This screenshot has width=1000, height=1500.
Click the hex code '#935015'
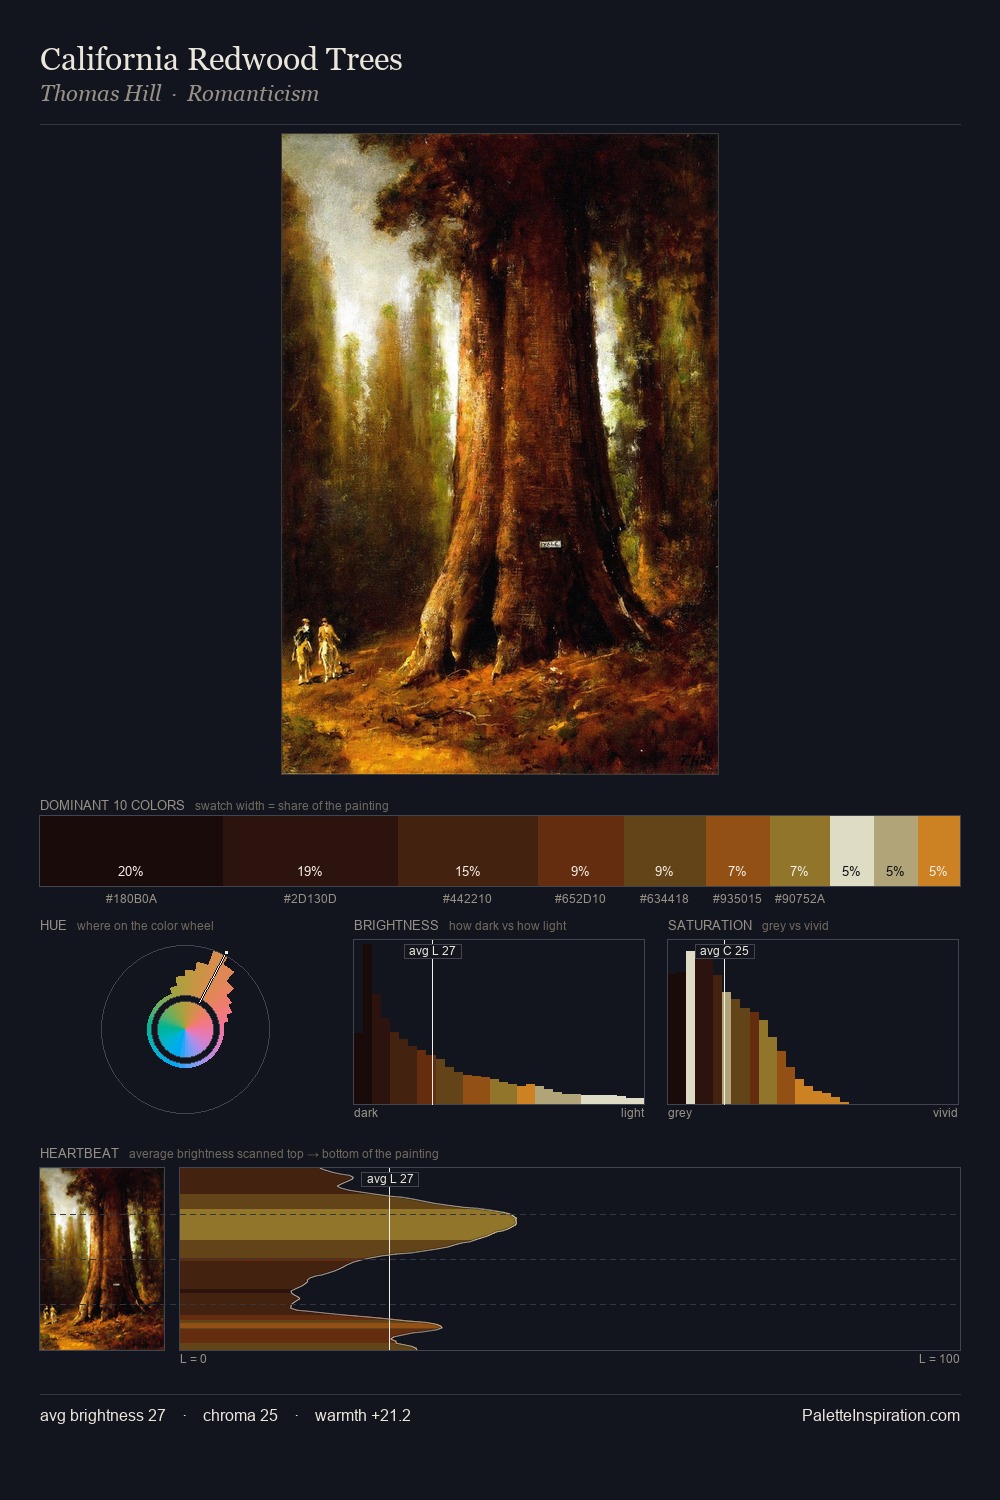(x=737, y=899)
